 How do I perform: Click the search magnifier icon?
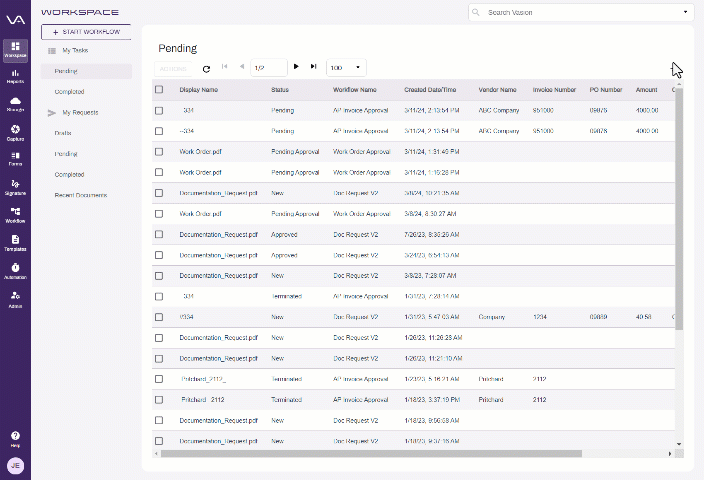(476, 12)
